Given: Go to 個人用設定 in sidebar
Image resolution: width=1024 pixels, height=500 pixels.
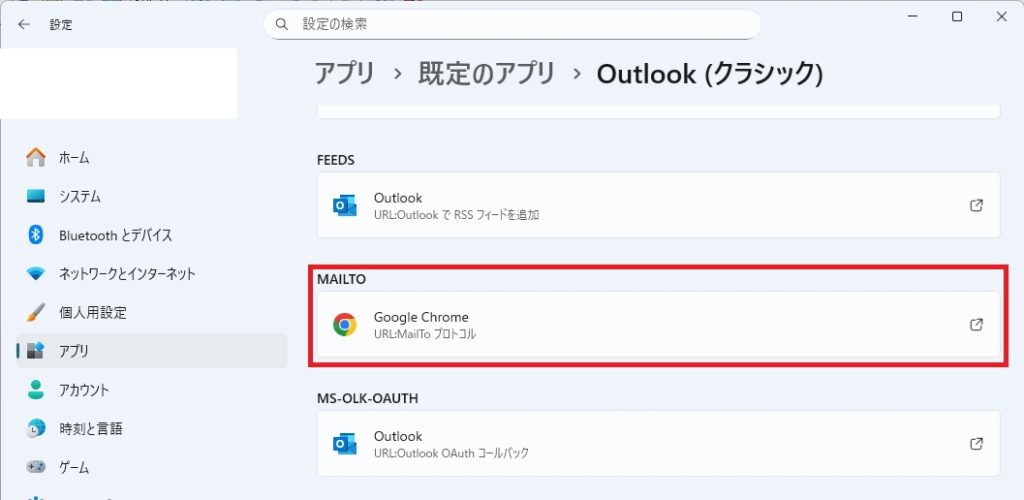Looking at the screenshot, I should click(93, 312).
